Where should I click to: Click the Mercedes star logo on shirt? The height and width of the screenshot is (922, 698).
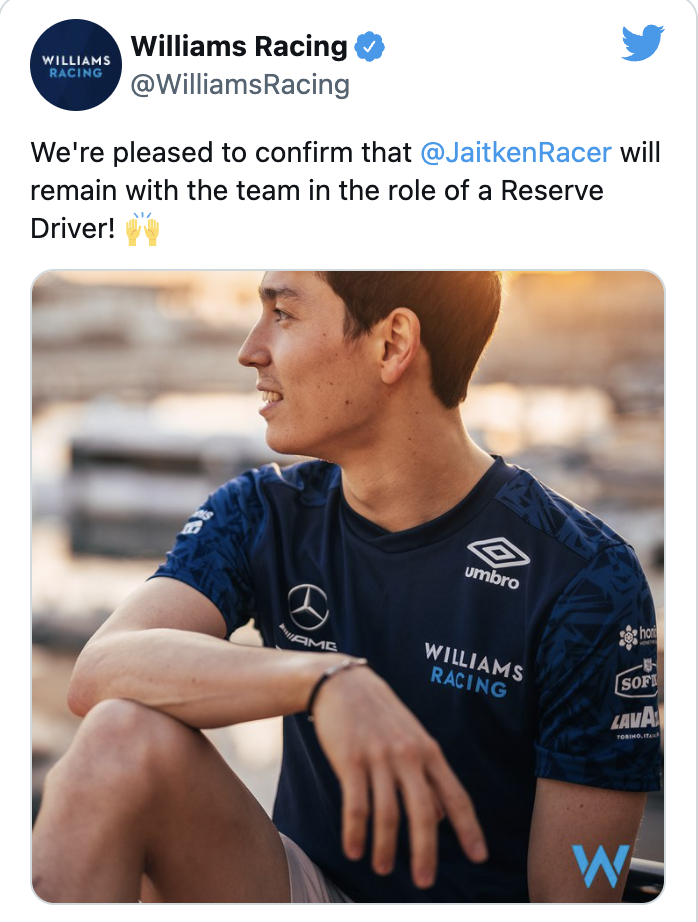(x=308, y=607)
